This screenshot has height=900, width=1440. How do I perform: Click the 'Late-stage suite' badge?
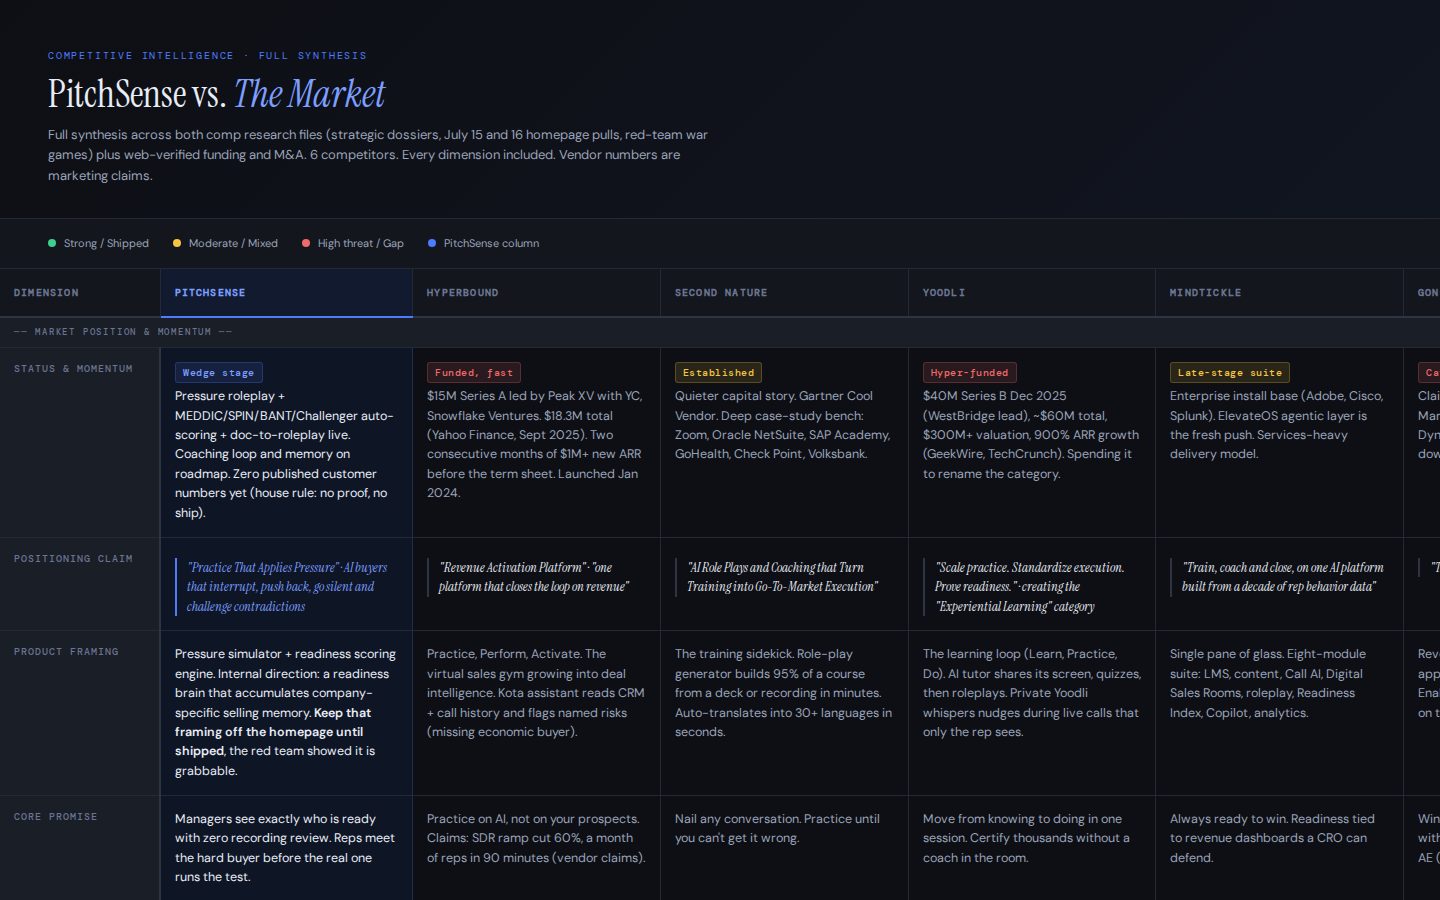click(1230, 372)
